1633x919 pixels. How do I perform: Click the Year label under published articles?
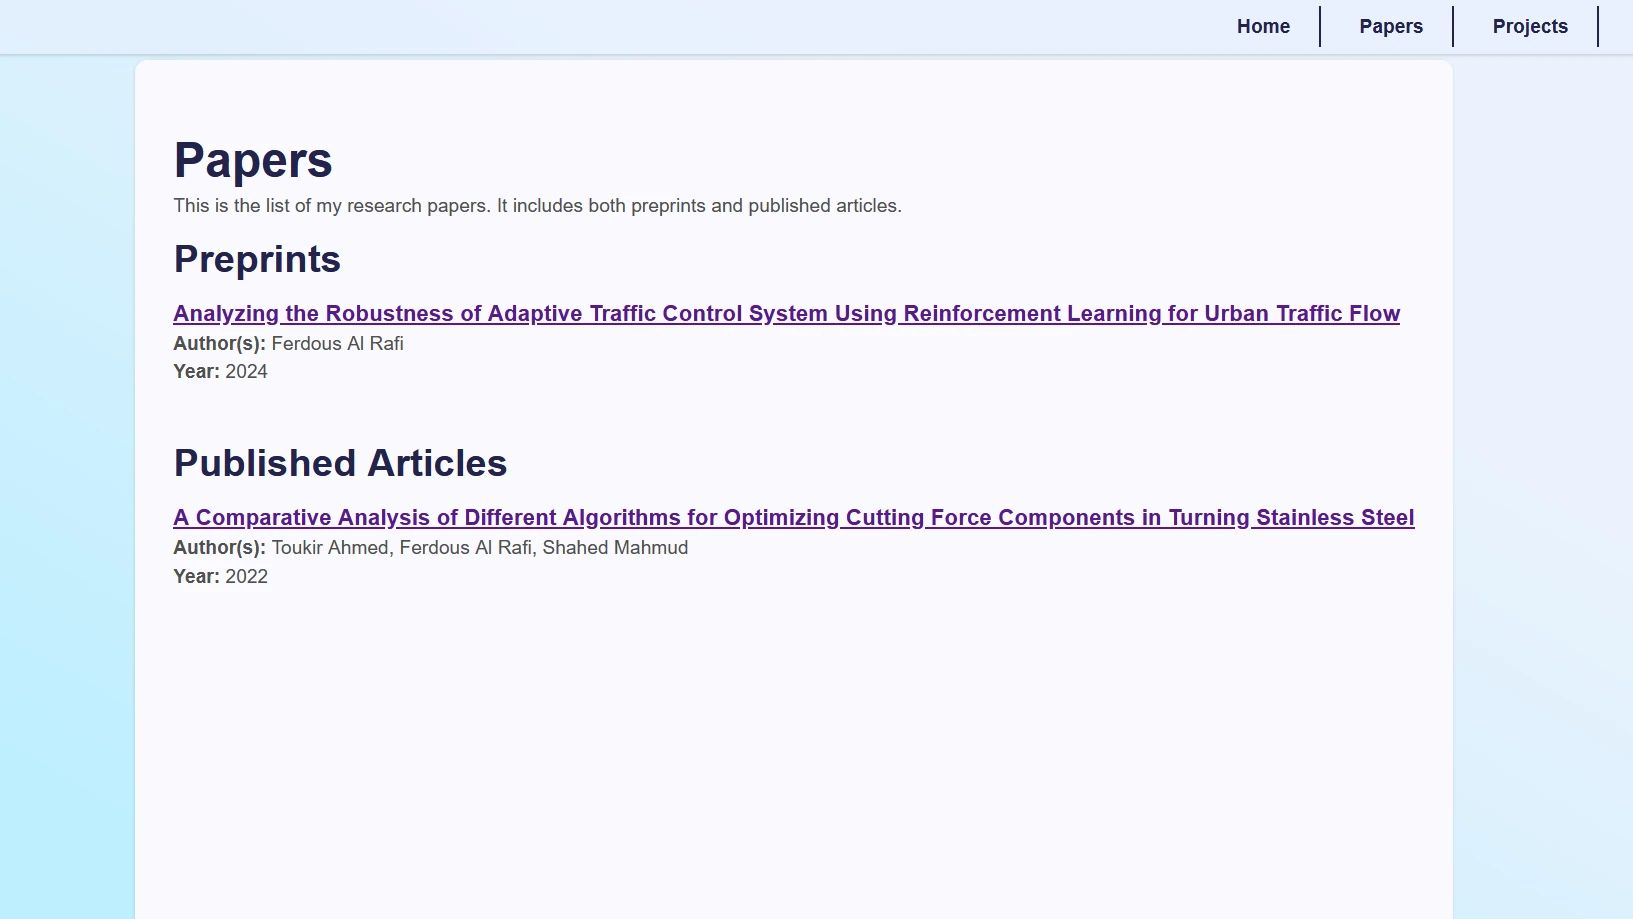click(x=196, y=576)
